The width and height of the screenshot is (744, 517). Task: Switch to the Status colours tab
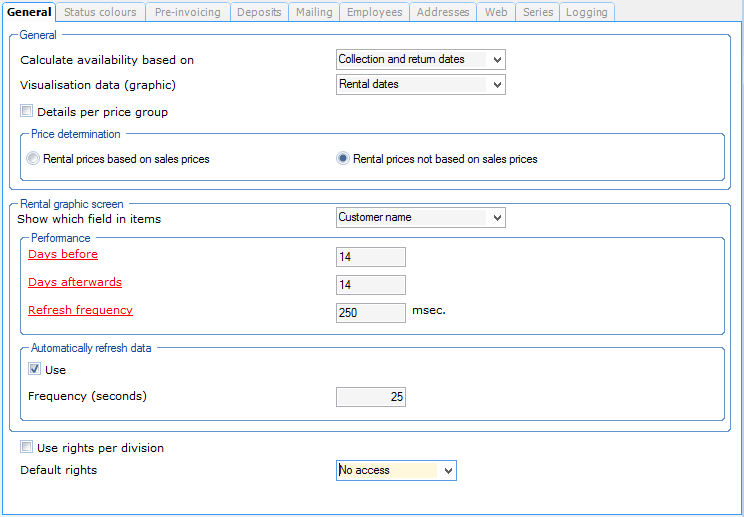tap(101, 12)
